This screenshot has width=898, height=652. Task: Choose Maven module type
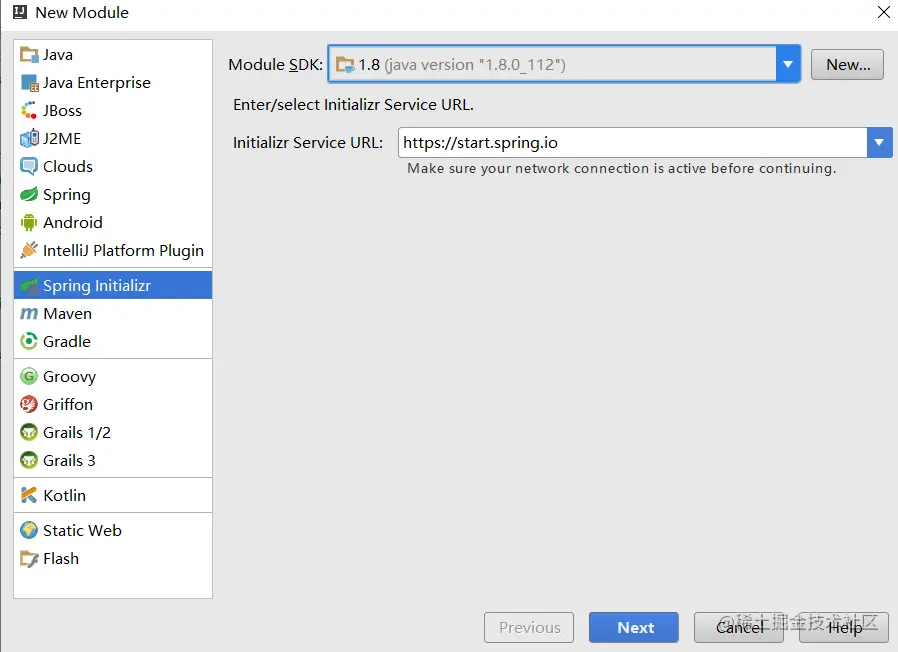(x=113, y=313)
